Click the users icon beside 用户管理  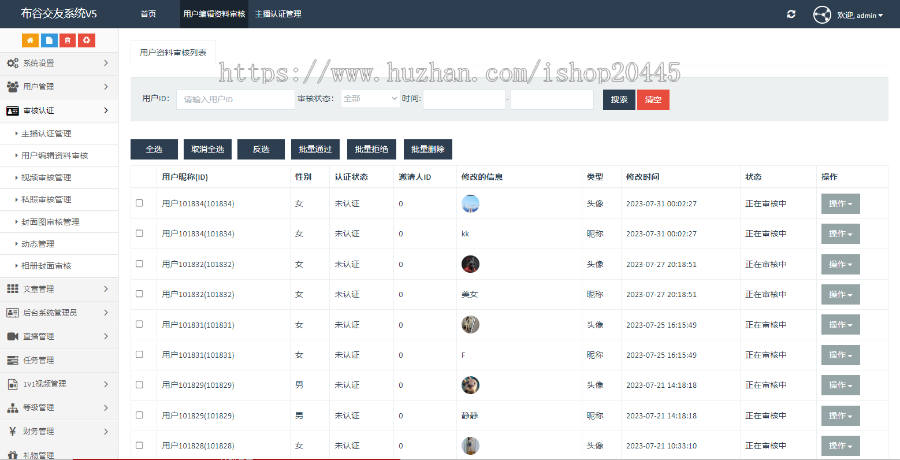(13, 87)
